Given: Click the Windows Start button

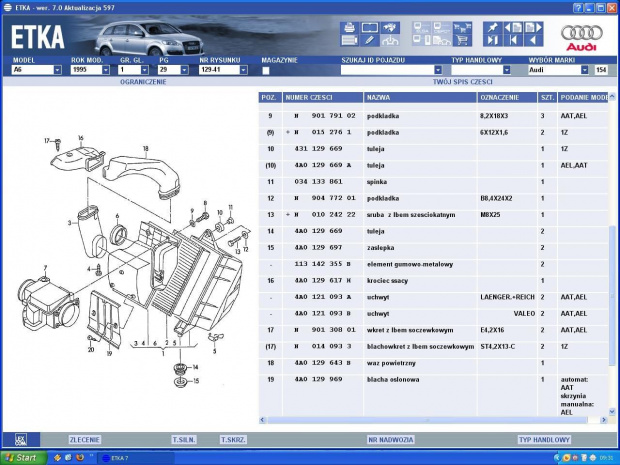Looking at the screenshot, I should click(x=23, y=458).
